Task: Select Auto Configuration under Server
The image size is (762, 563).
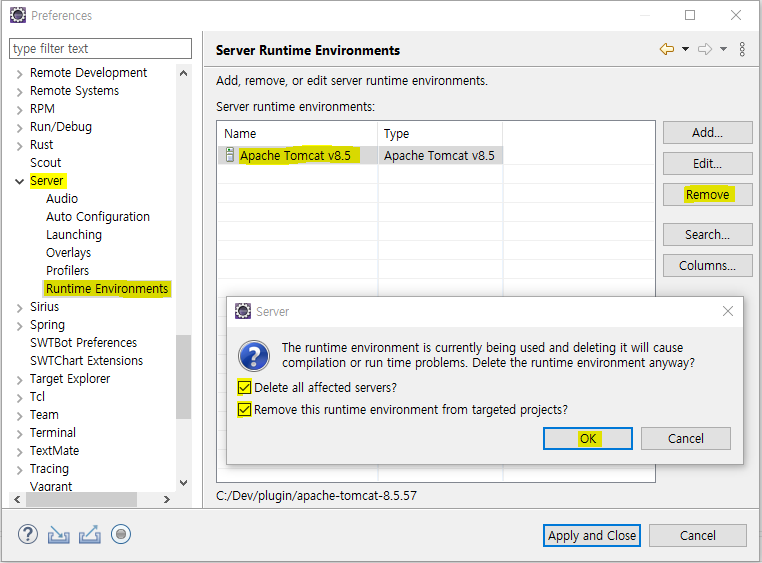Action: click(98, 217)
